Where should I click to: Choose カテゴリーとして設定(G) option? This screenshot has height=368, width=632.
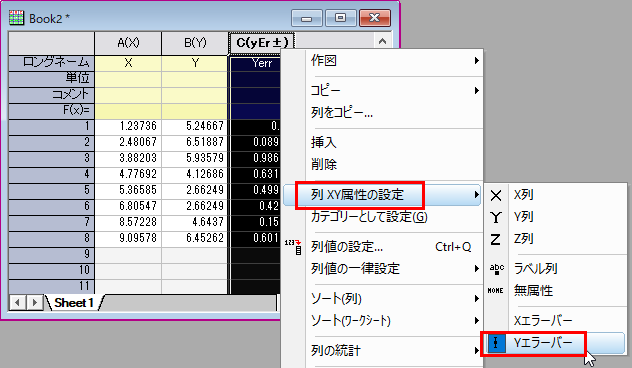coord(369,217)
